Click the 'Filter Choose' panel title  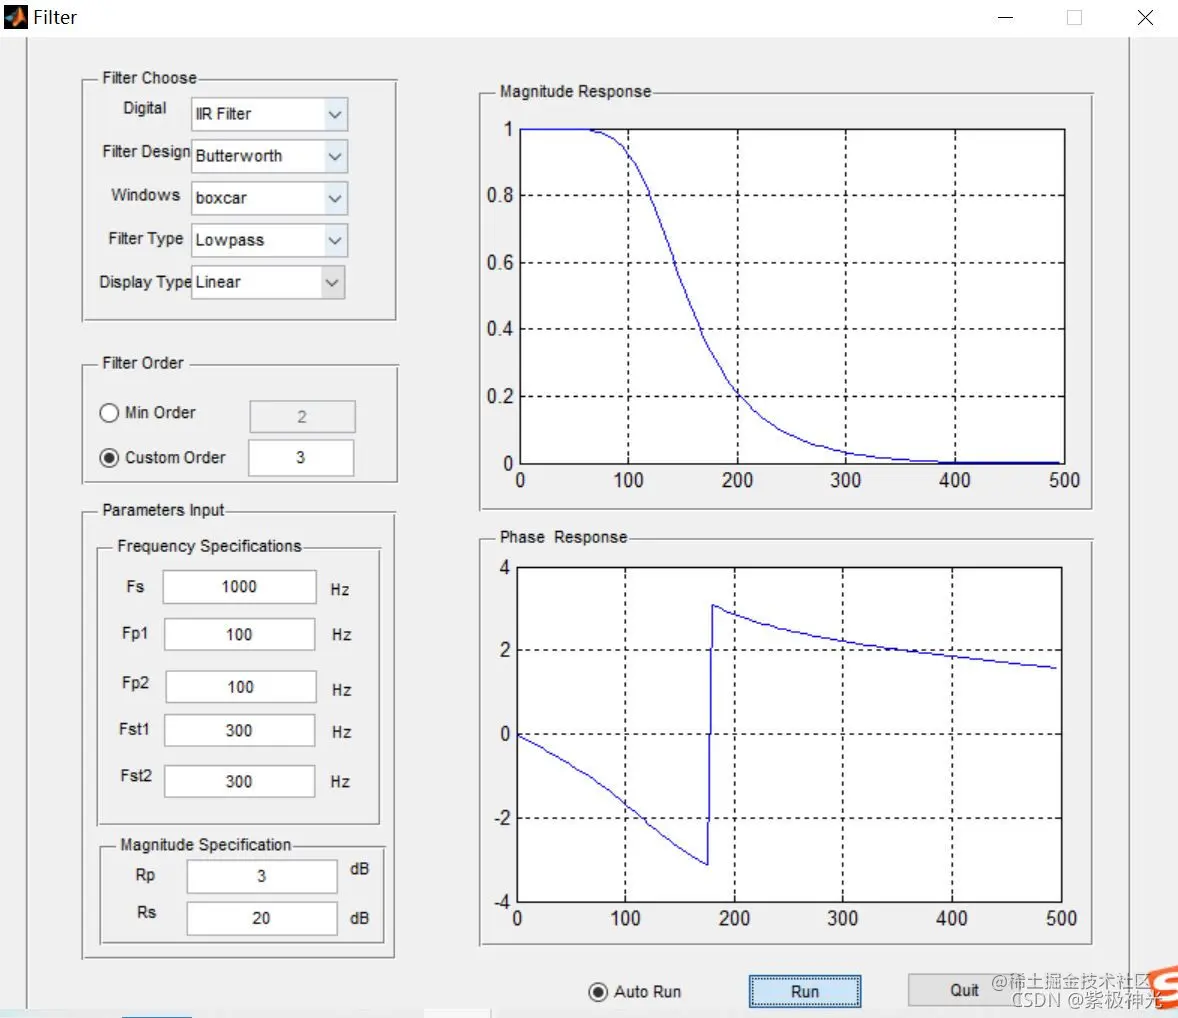(150, 78)
